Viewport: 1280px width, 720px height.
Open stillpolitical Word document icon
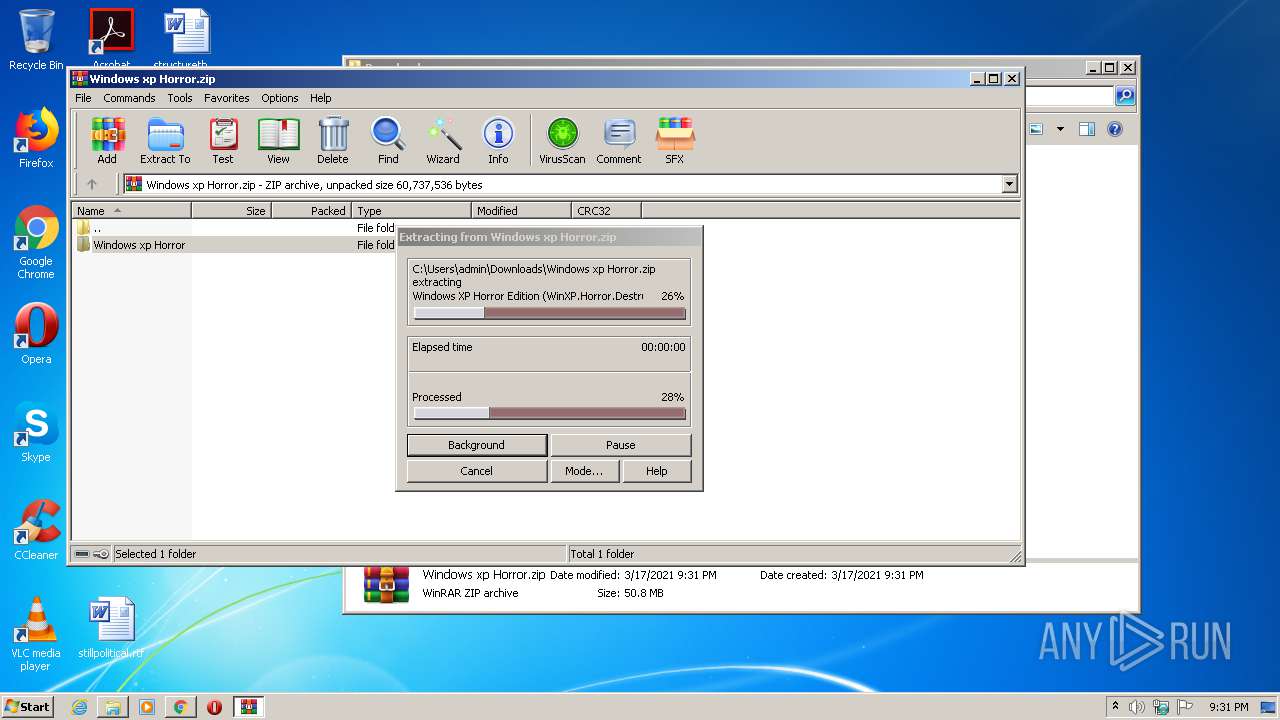(111, 628)
